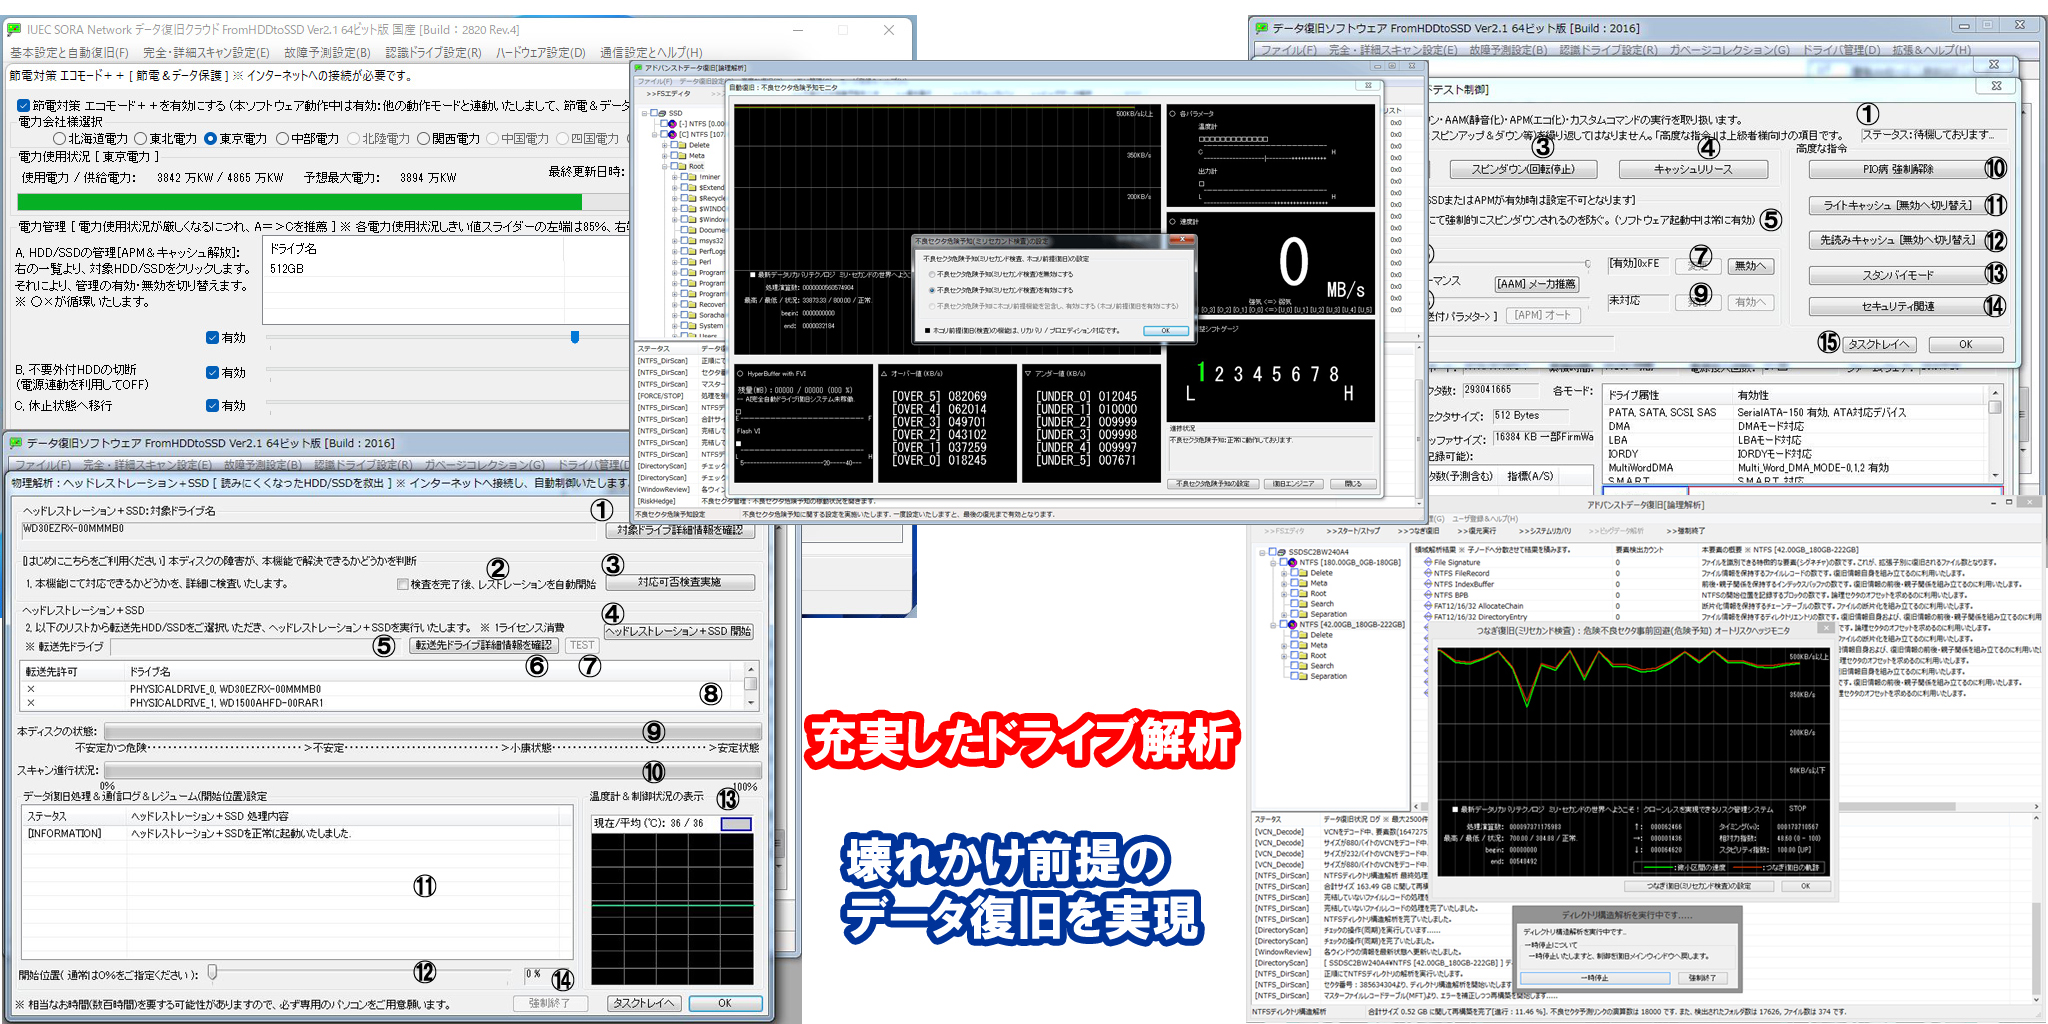Screen dimensions: 2048x1024
Task: Uncheck 有効 for 休止状態へ移行 row C
Action: point(212,406)
